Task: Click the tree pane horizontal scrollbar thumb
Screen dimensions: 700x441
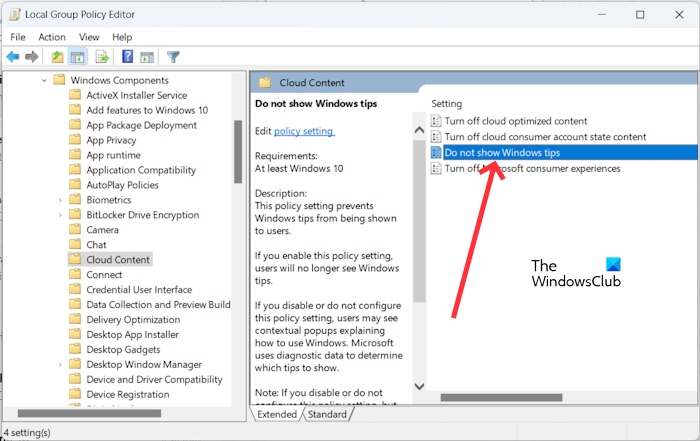Action: pyautogui.click(x=89, y=413)
